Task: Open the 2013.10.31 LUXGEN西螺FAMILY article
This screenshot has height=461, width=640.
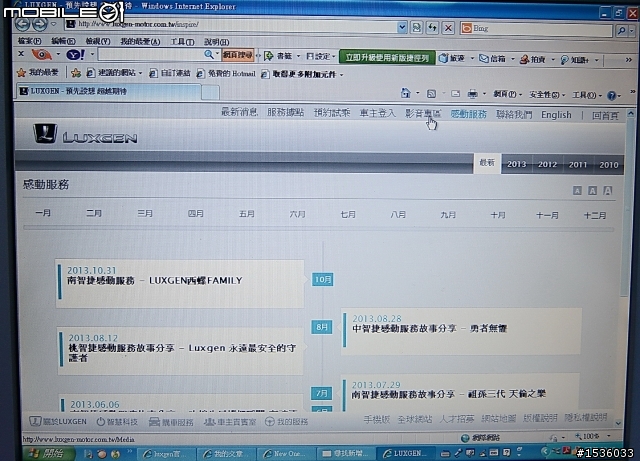Action: 180,284
